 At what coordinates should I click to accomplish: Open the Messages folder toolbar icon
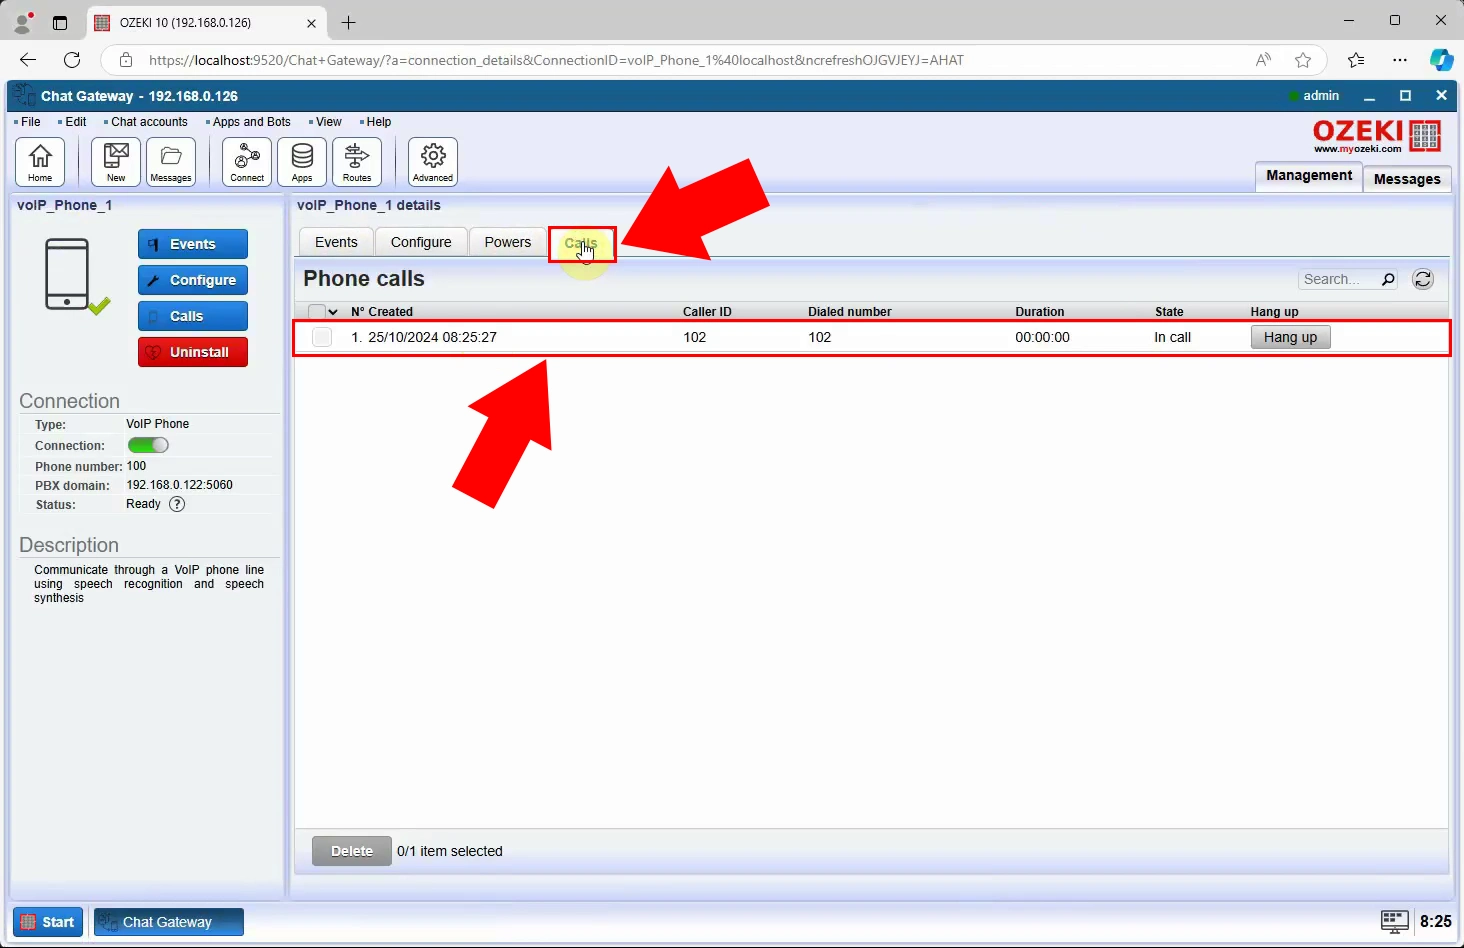[x=171, y=162]
